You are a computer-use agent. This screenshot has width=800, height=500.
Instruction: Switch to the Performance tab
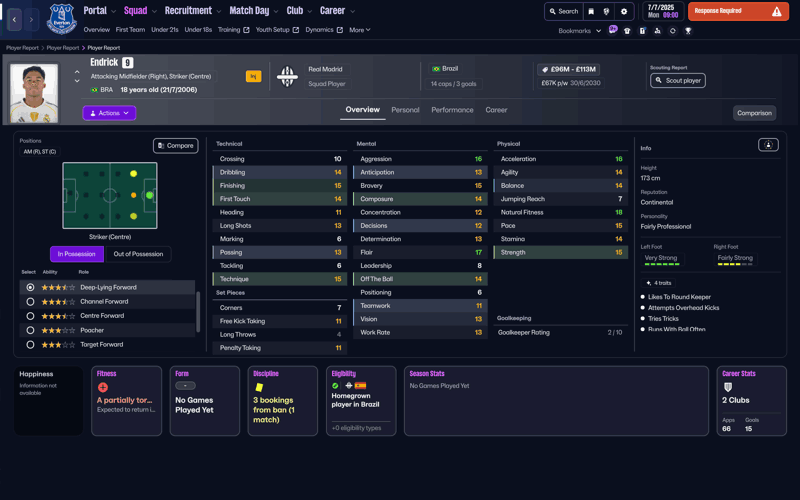coord(452,110)
